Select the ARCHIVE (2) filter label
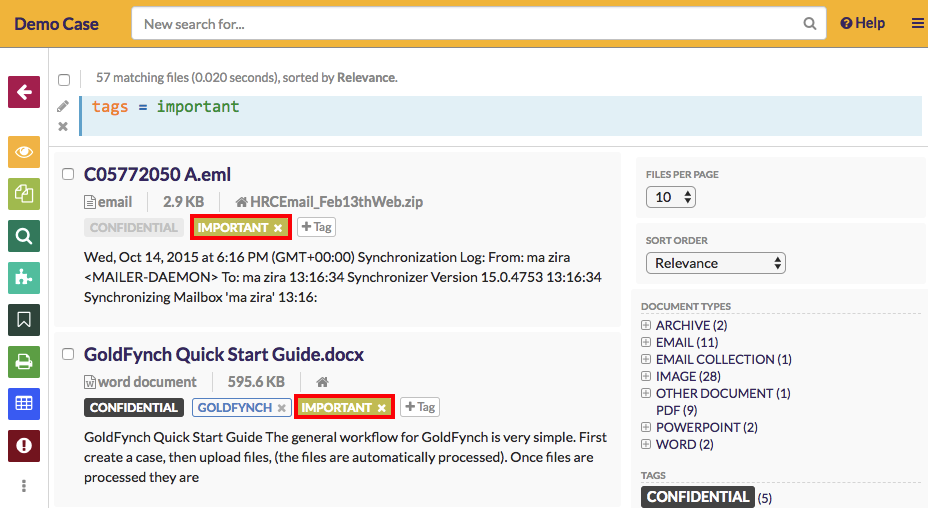Screen dimensions: 928x508 (691, 325)
